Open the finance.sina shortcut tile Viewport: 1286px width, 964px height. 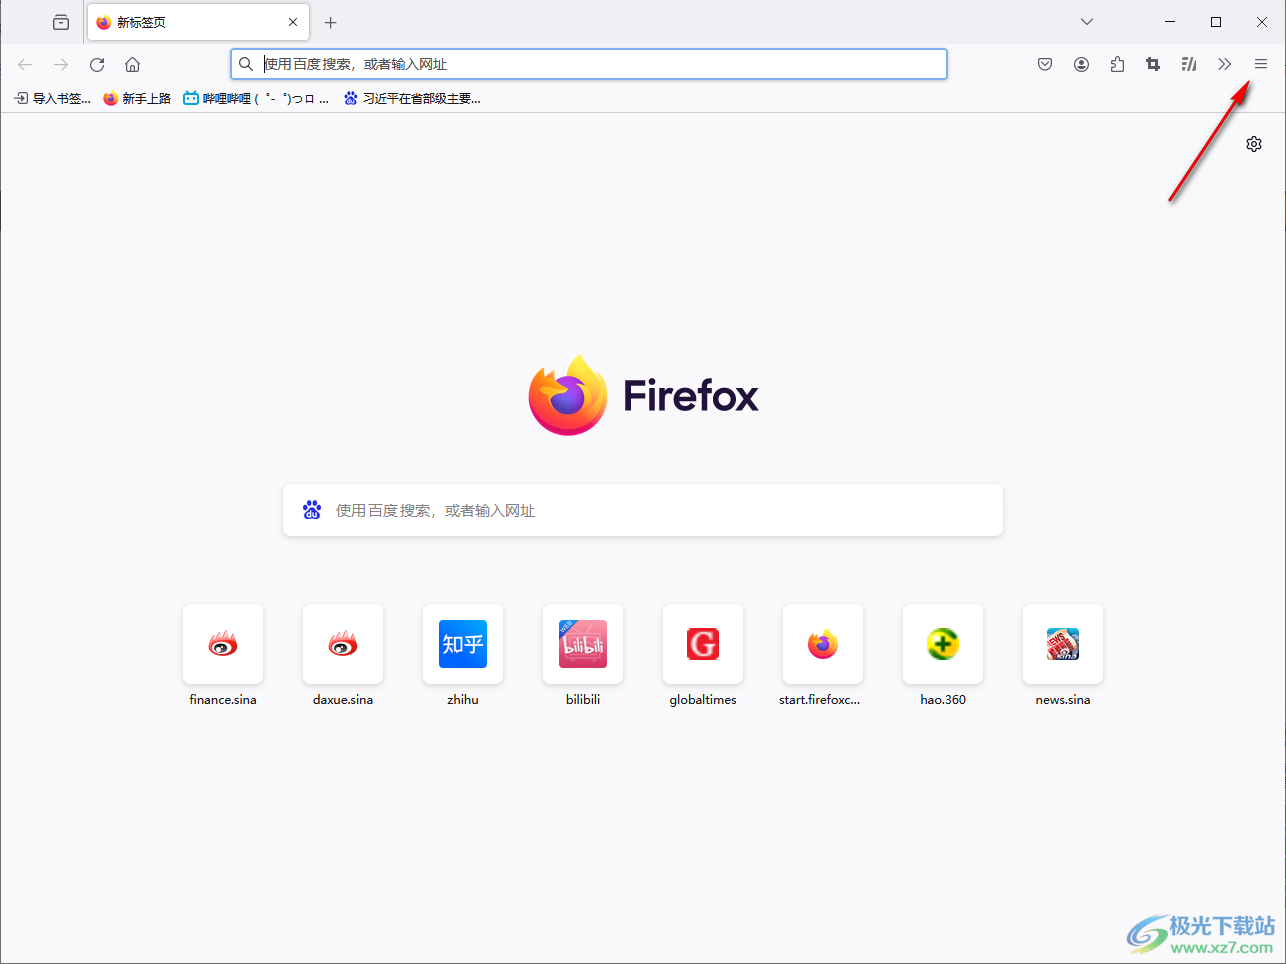(223, 655)
